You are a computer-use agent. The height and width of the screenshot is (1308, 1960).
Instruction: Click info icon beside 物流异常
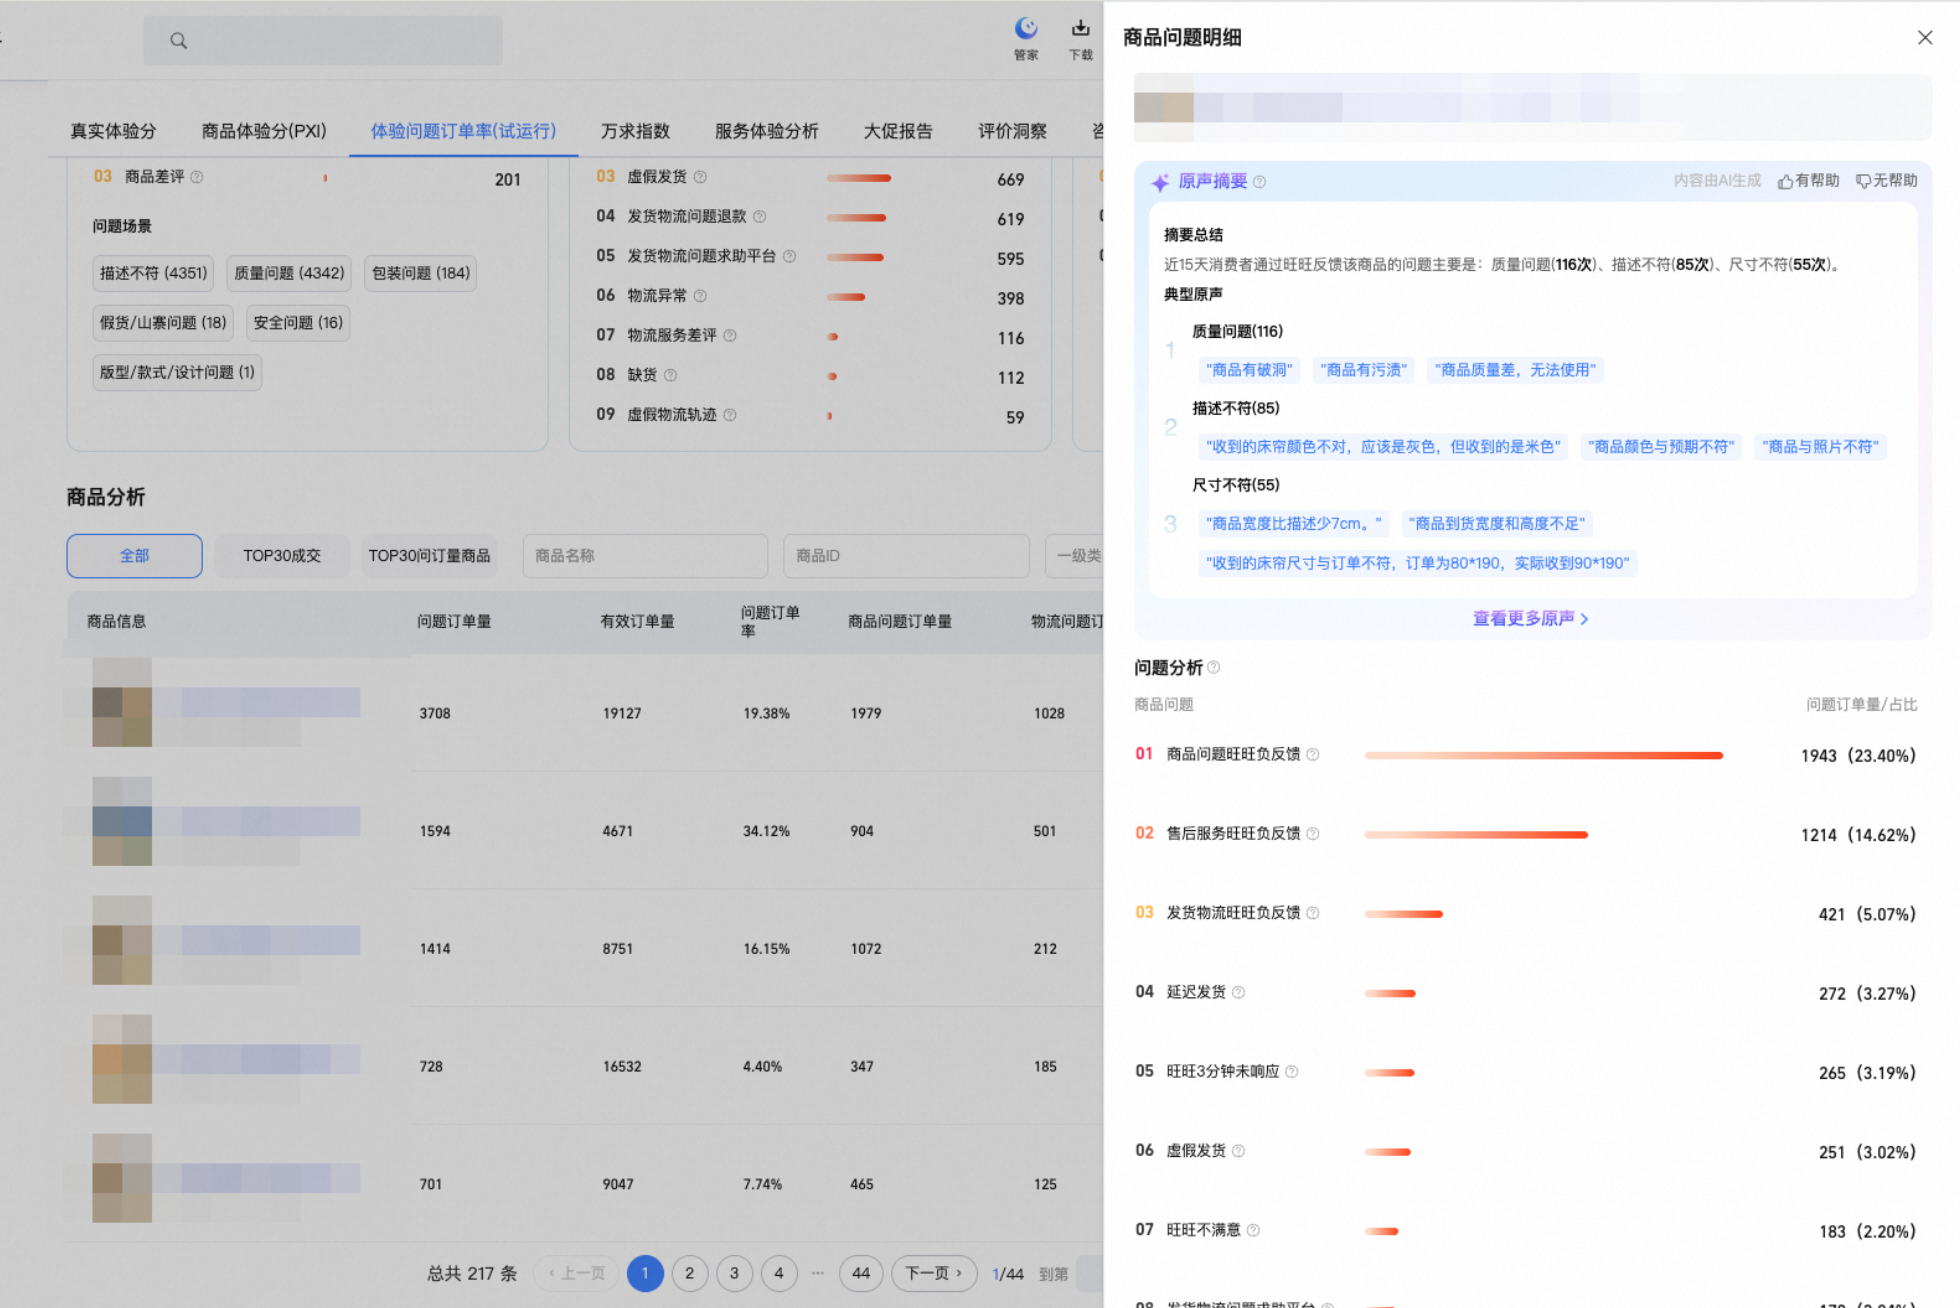tap(700, 295)
